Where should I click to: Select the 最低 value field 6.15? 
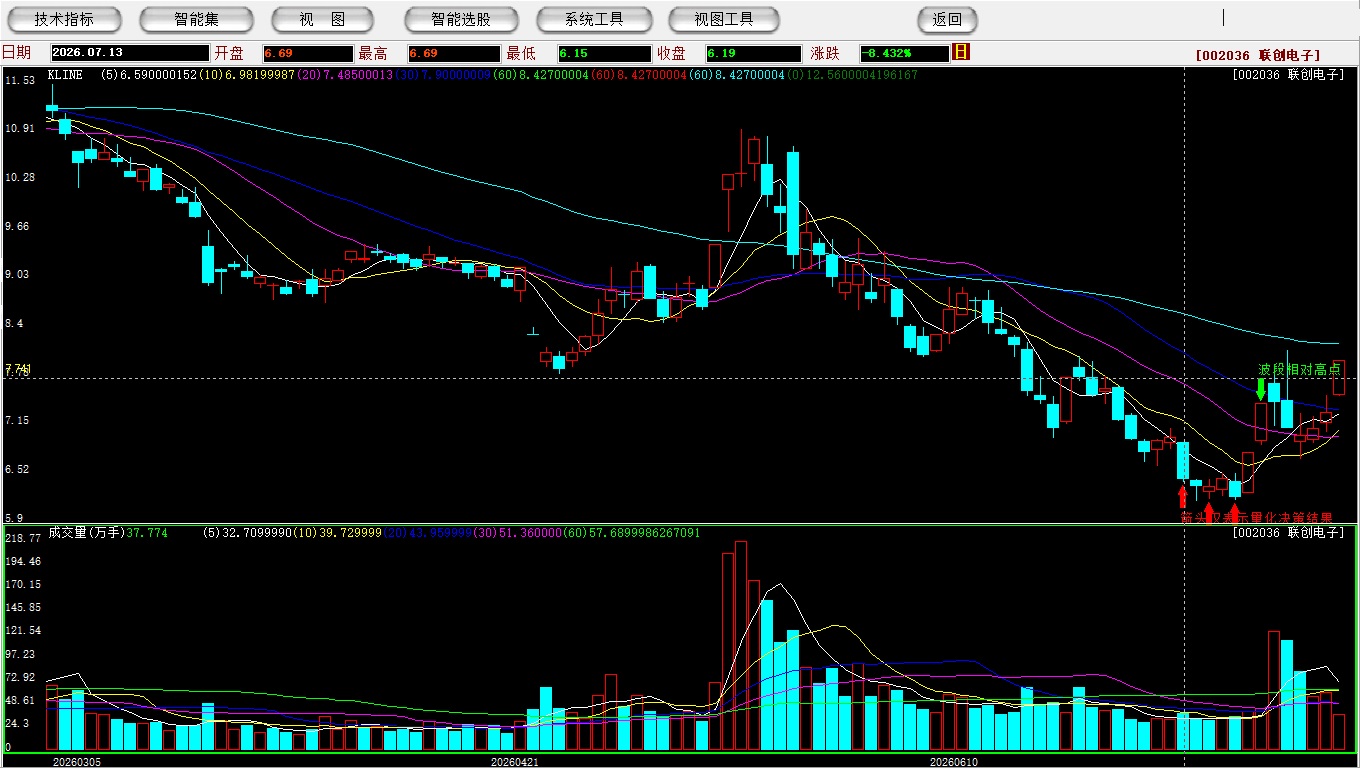[x=605, y=53]
